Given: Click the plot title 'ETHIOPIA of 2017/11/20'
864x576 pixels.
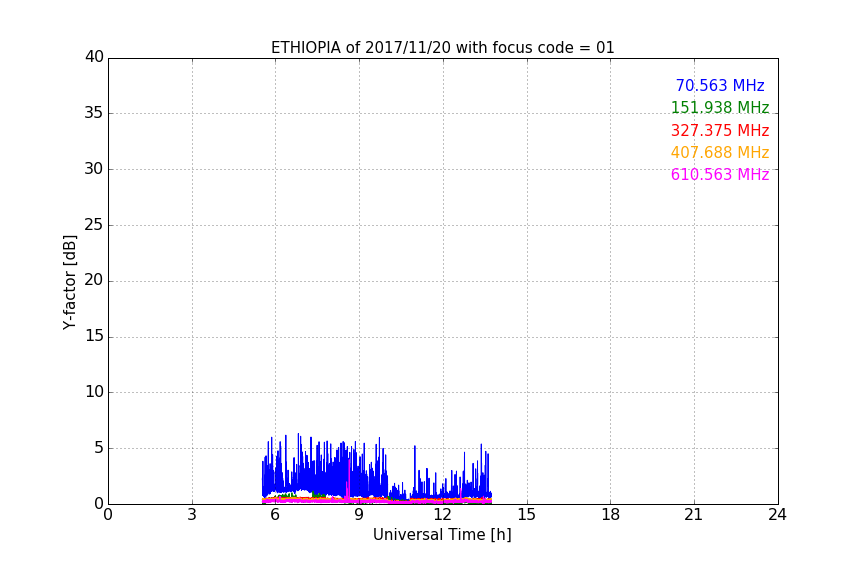Looking at the screenshot, I should [442, 48].
